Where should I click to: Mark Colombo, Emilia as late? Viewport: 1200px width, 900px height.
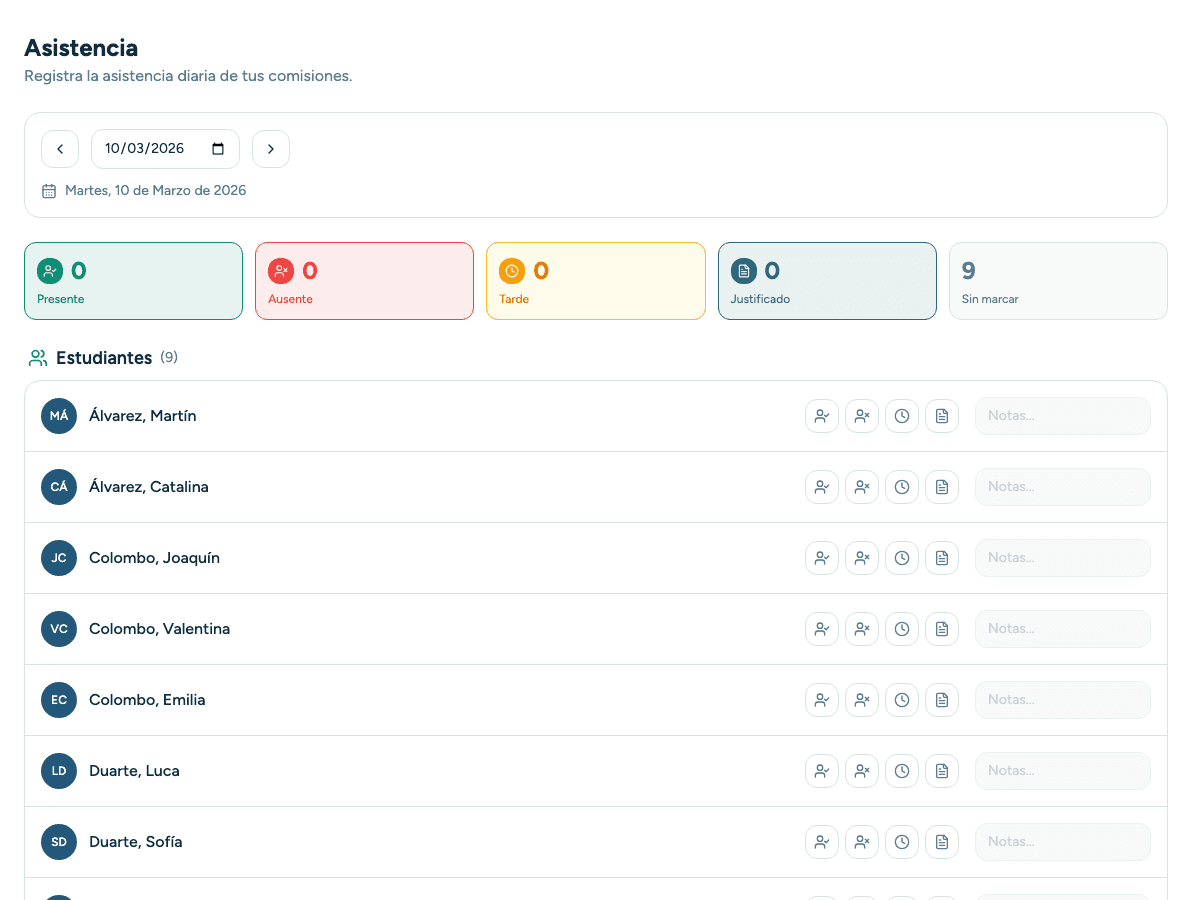coord(902,700)
